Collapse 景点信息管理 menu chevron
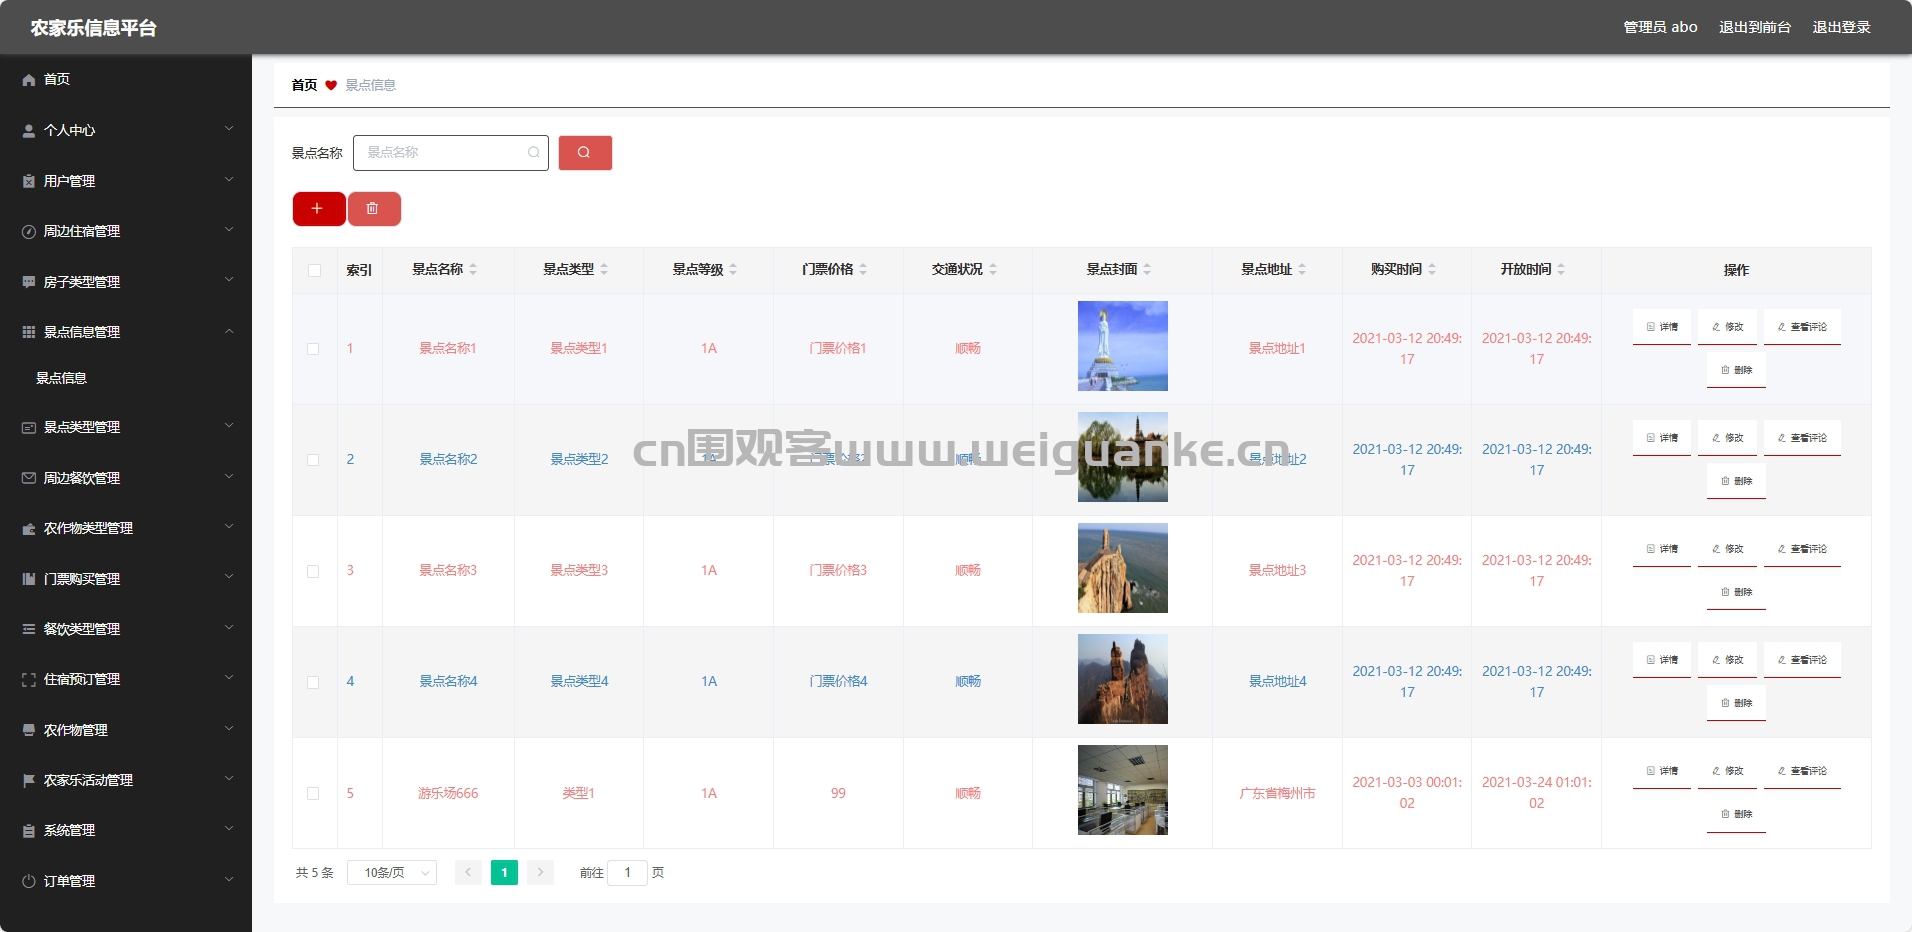Viewport: 1912px width, 932px height. pyautogui.click(x=229, y=331)
